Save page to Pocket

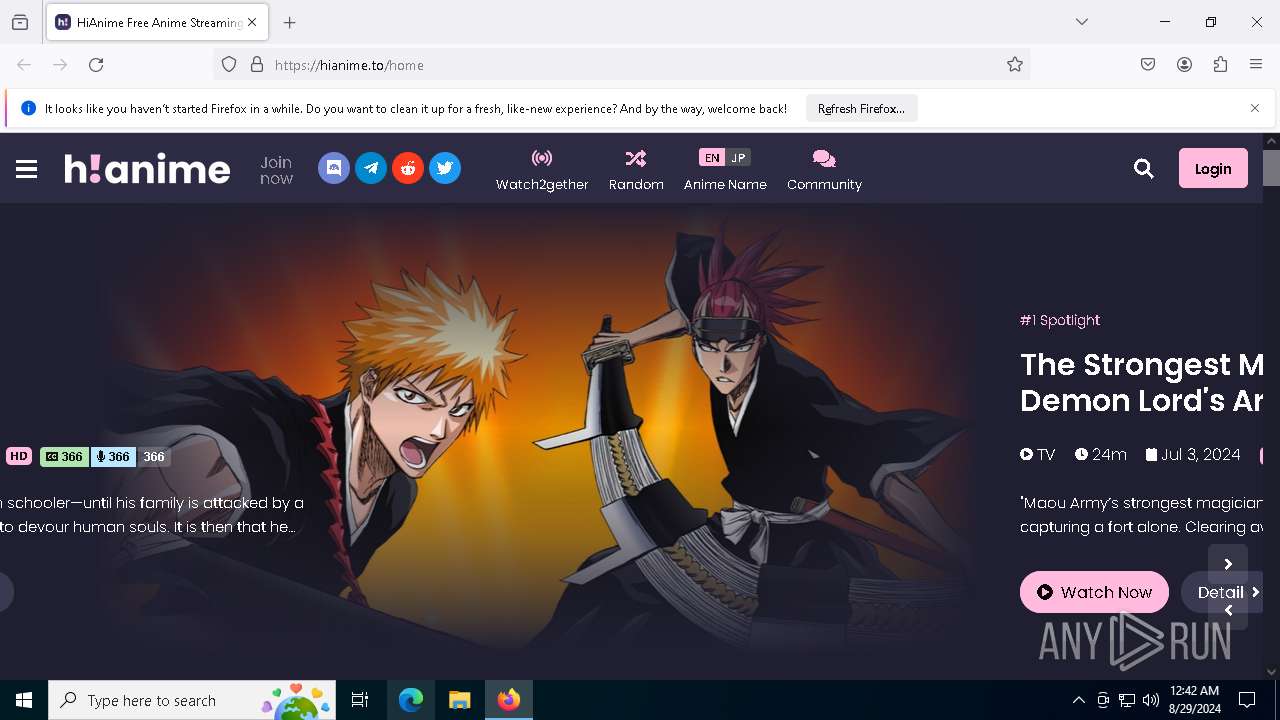[x=1148, y=65]
